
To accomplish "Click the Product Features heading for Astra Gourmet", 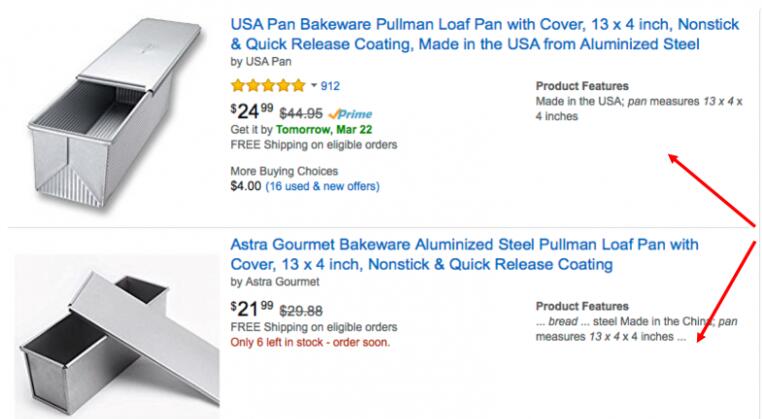I will [582, 307].
